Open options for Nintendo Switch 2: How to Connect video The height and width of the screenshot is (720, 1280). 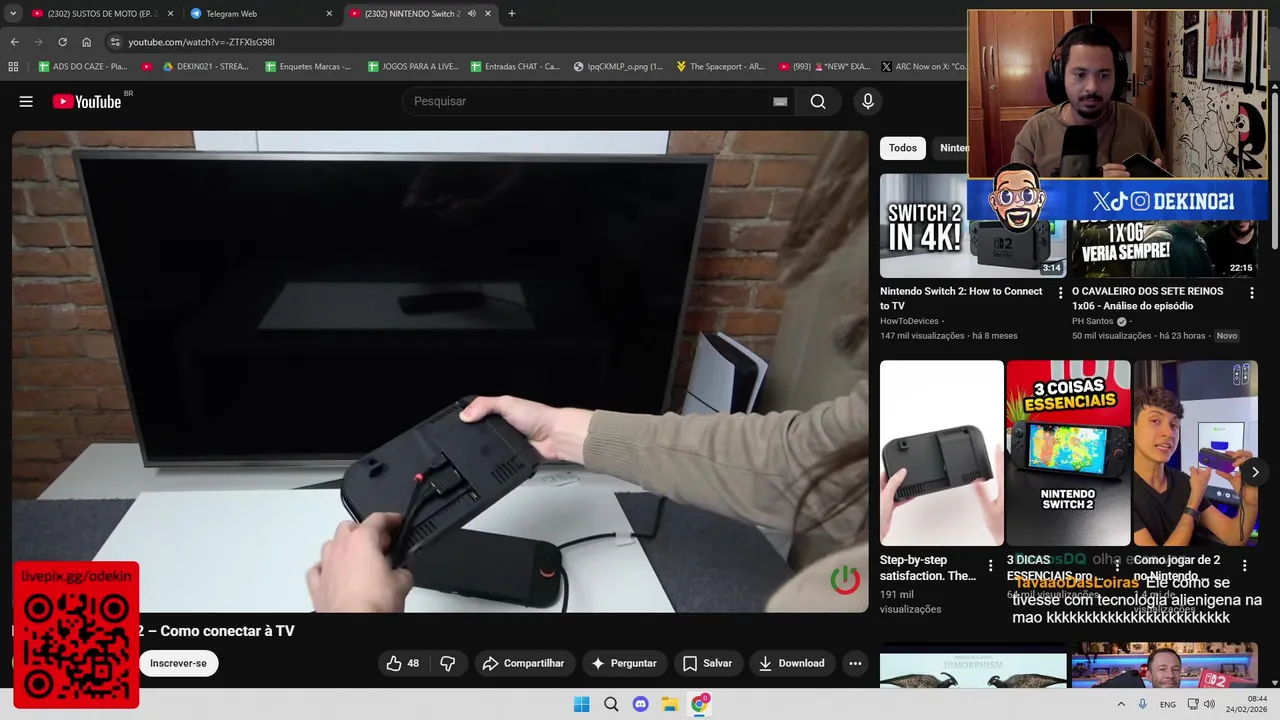[1060, 293]
